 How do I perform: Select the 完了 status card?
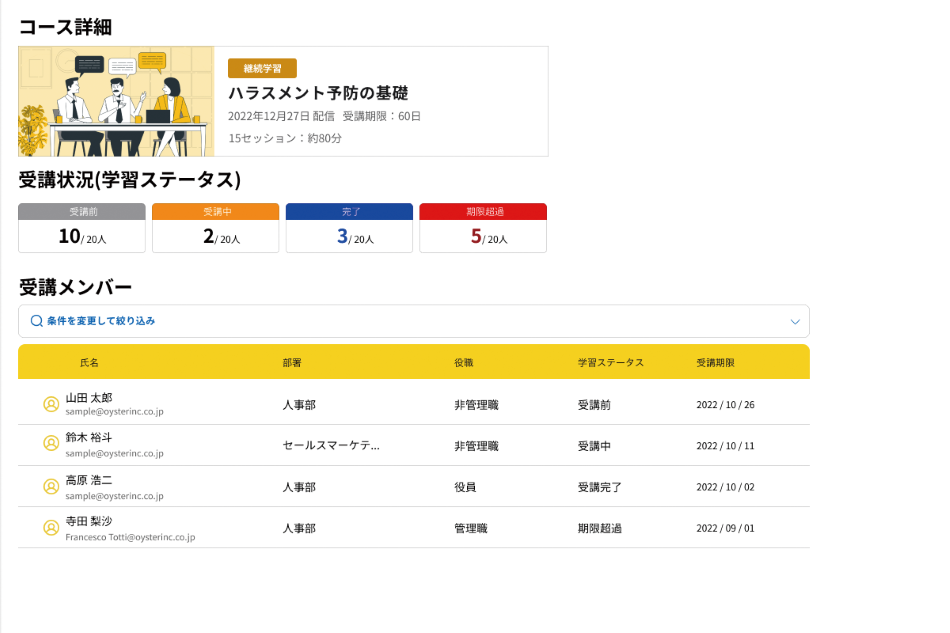[349, 228]
